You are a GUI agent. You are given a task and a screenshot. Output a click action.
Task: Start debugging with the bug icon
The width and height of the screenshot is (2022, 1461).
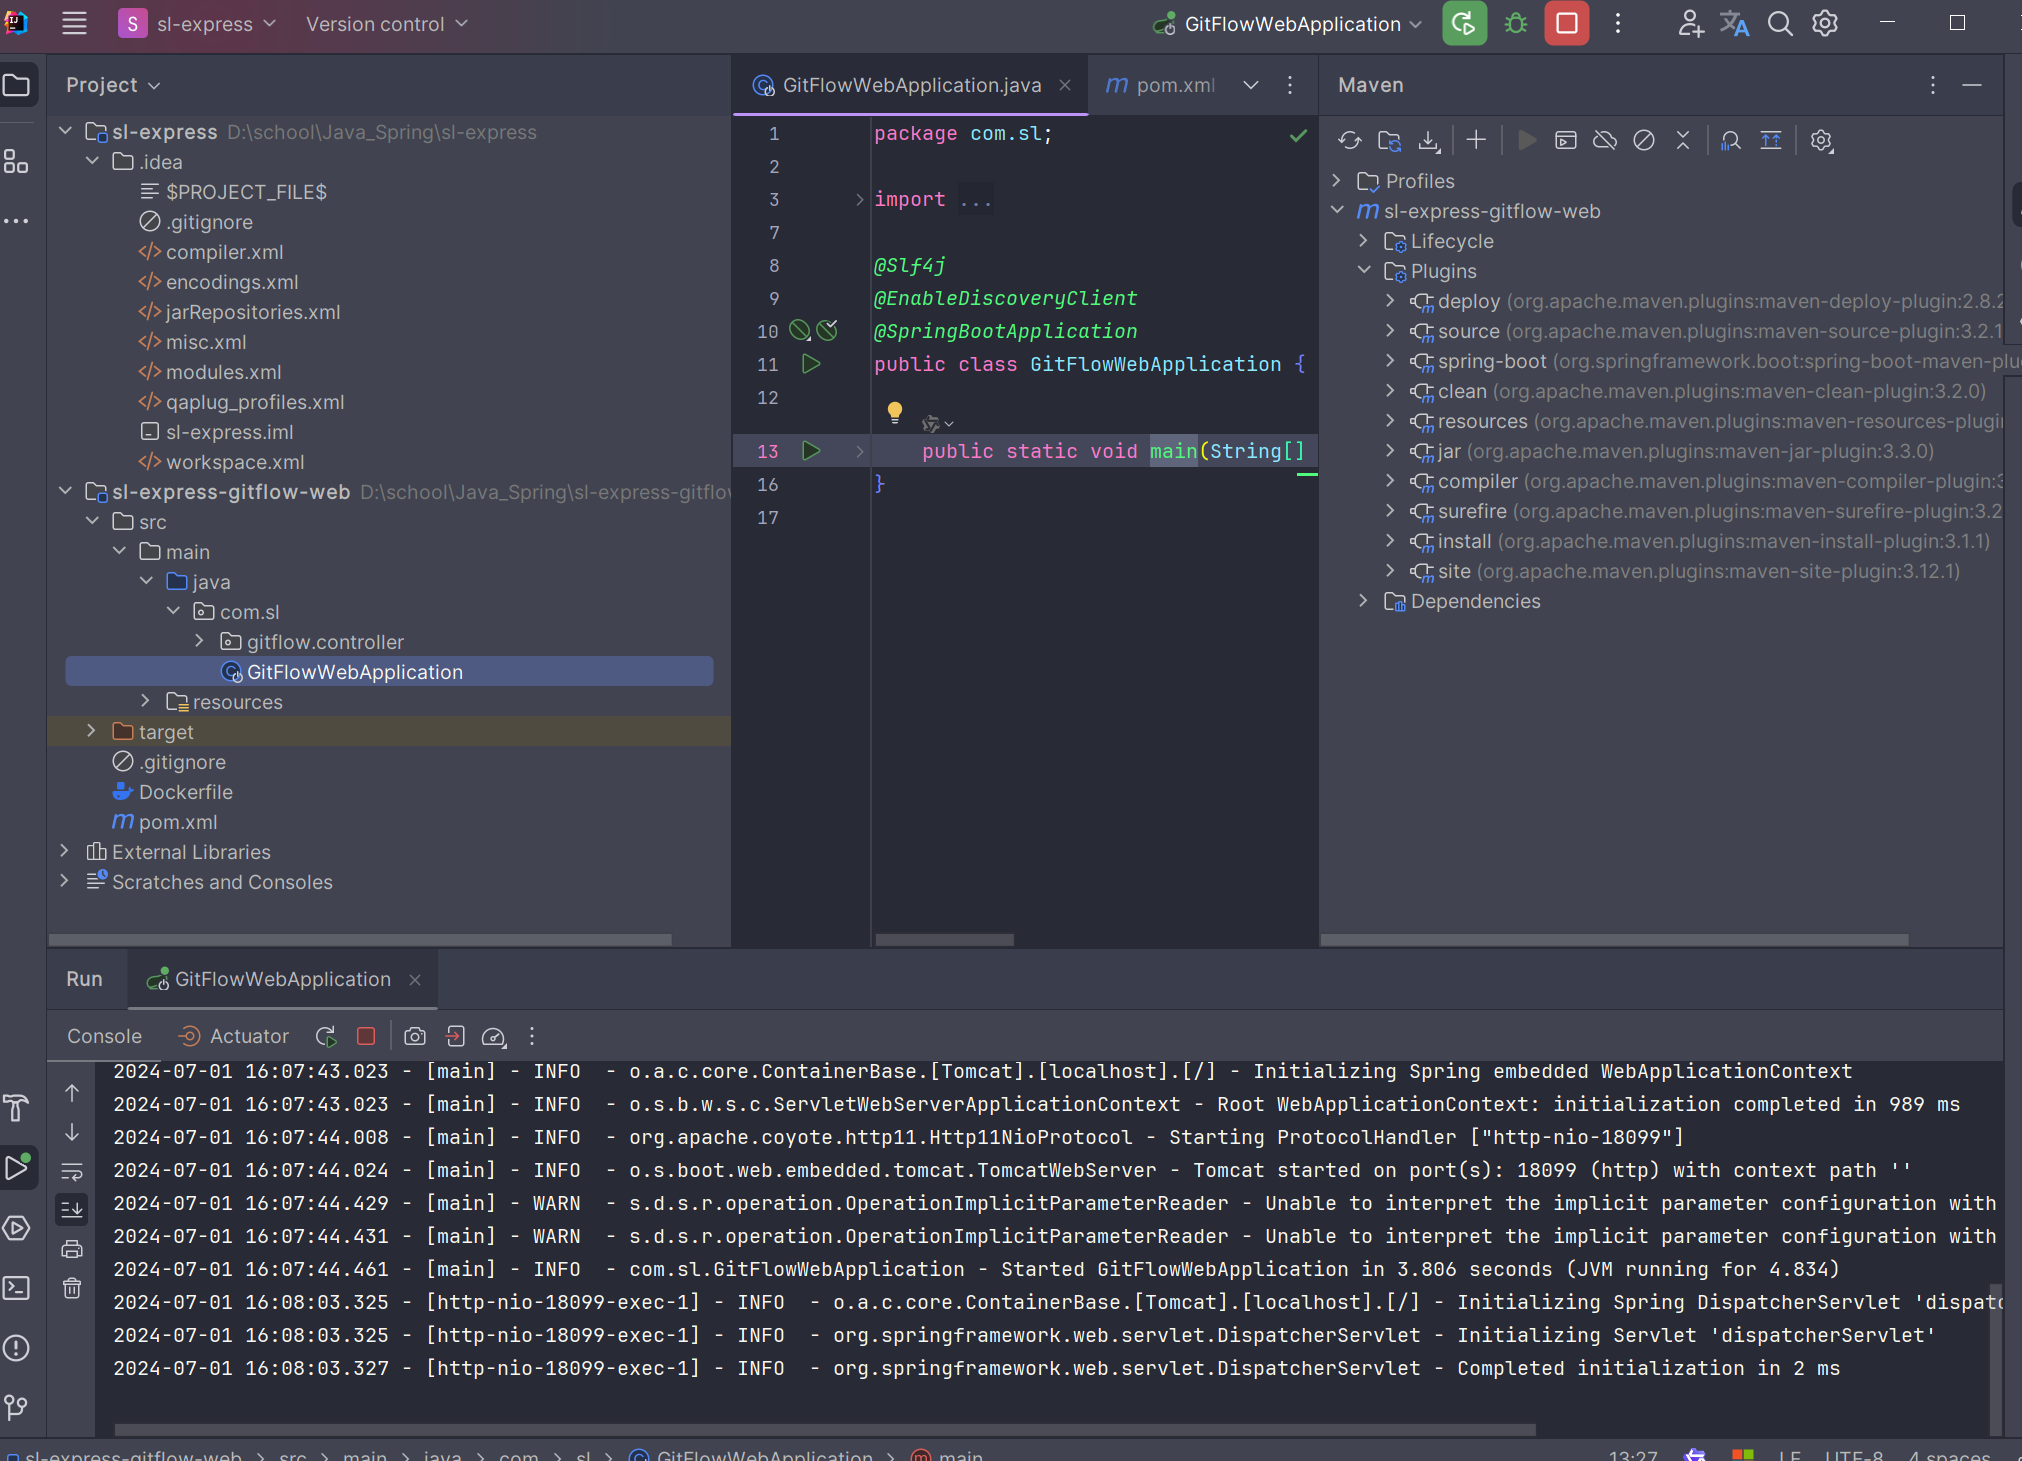[x=1516, y=24]
